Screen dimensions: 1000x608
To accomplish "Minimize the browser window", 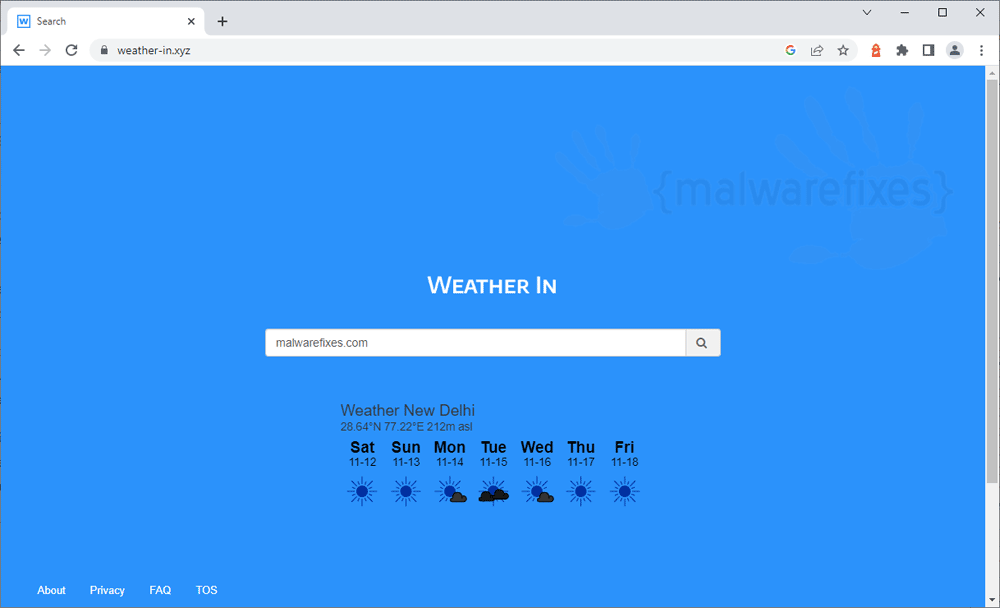I will (904, 12).
